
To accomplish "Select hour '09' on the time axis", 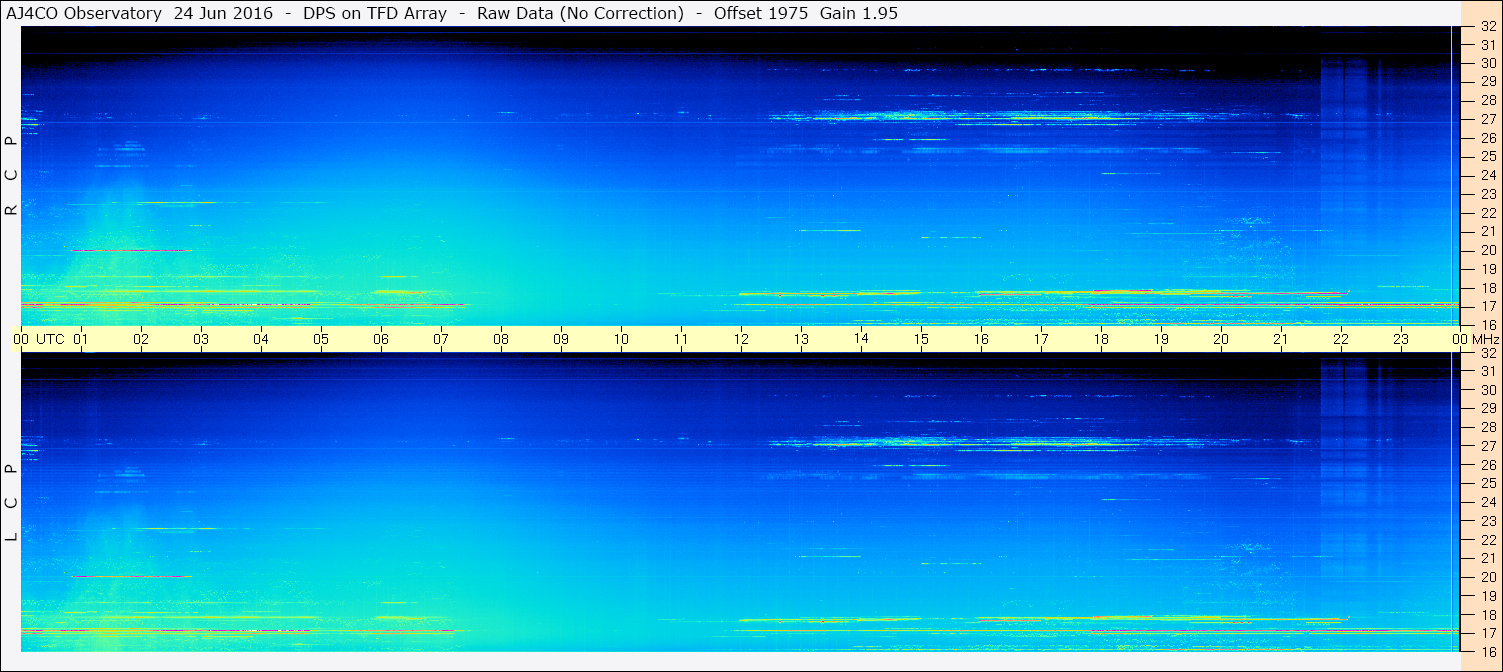I will pos(561,339).
